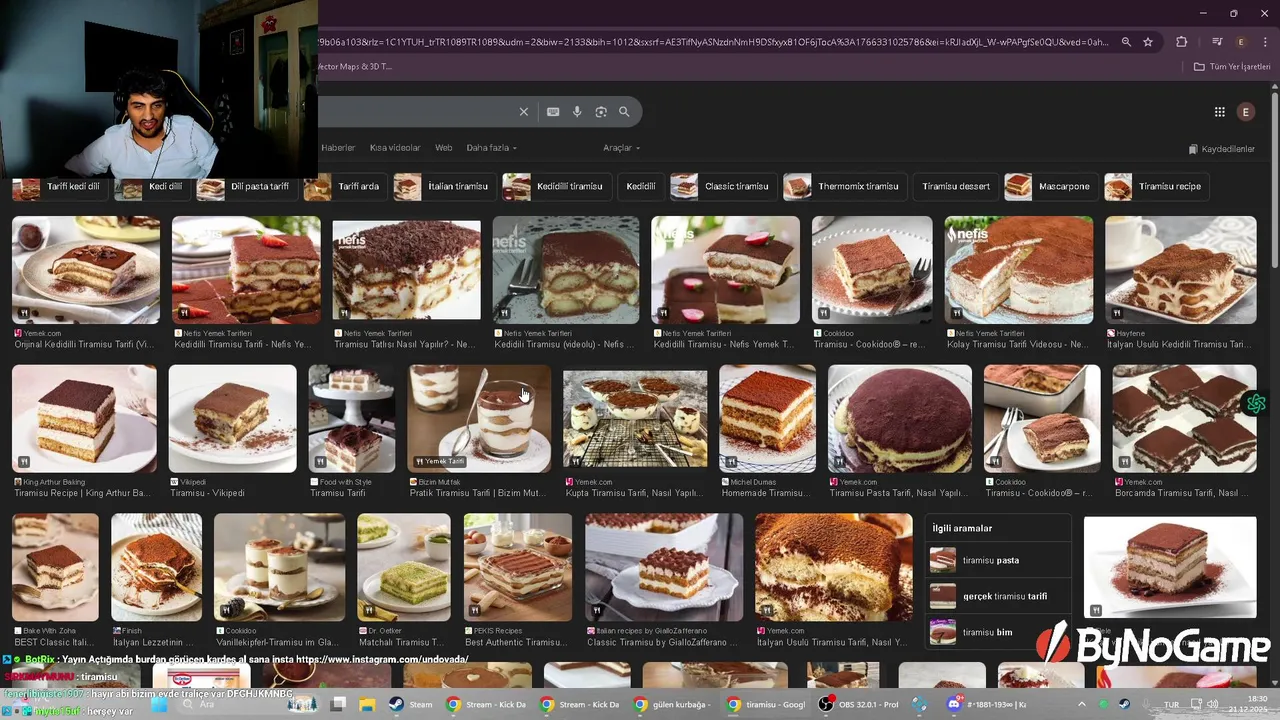The height and width of the screenshot is (720, 1280).
Task: Open the King Arthur Baking tiramisu image
Action: 84,418
